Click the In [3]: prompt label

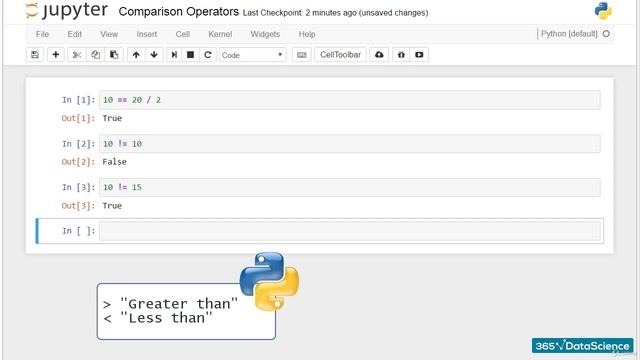pos(78,187)
